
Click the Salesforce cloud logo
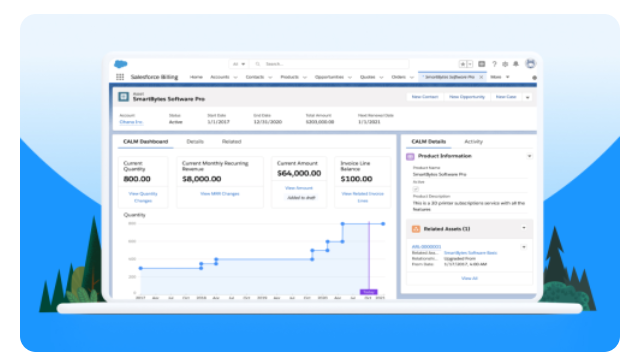click(121, 64)
